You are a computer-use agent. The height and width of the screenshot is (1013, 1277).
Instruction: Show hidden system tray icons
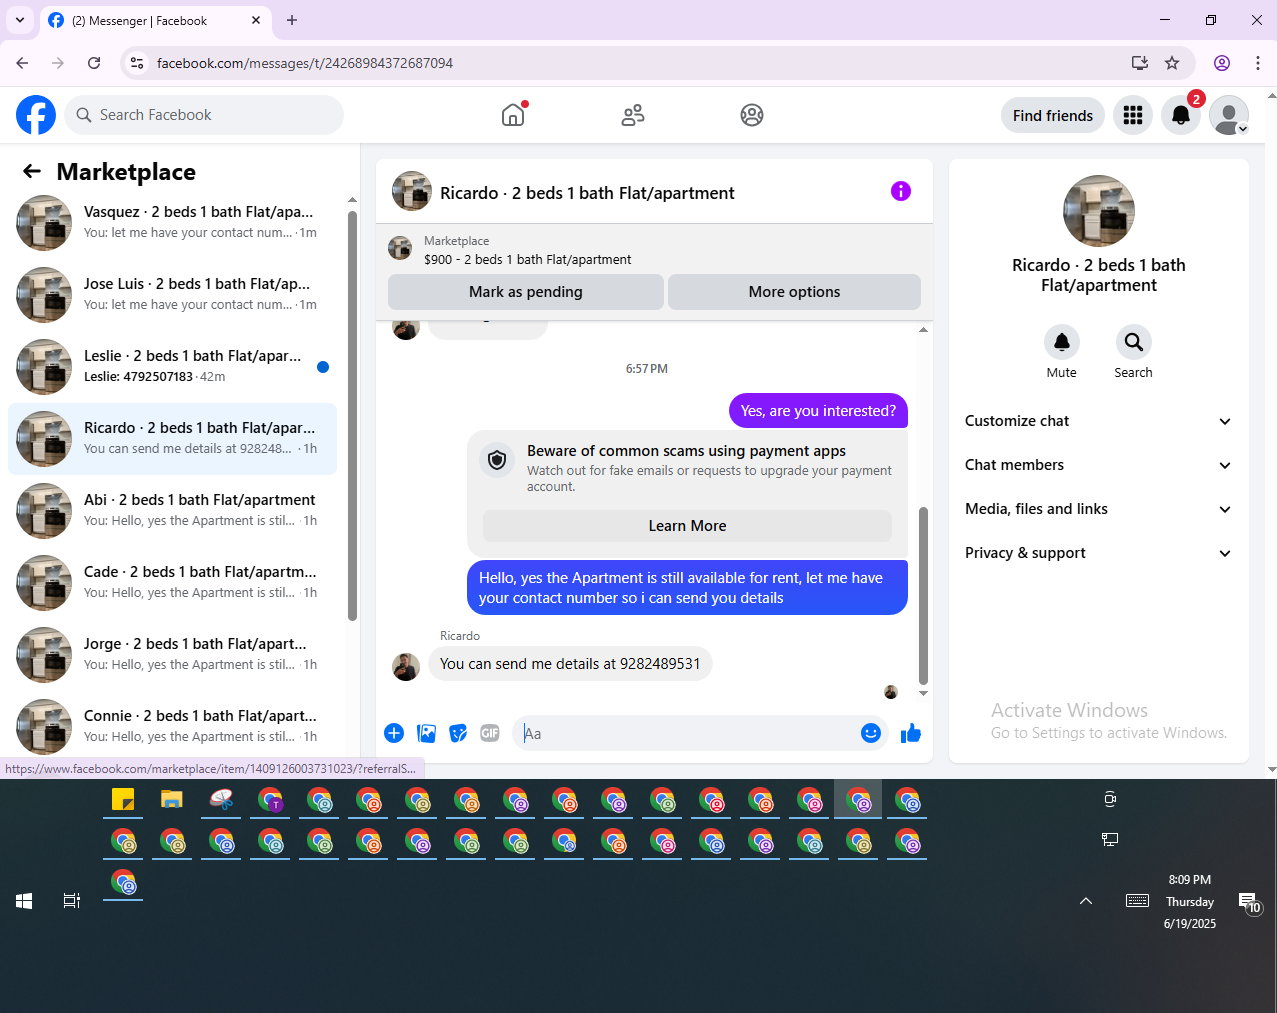[1086, 901]
